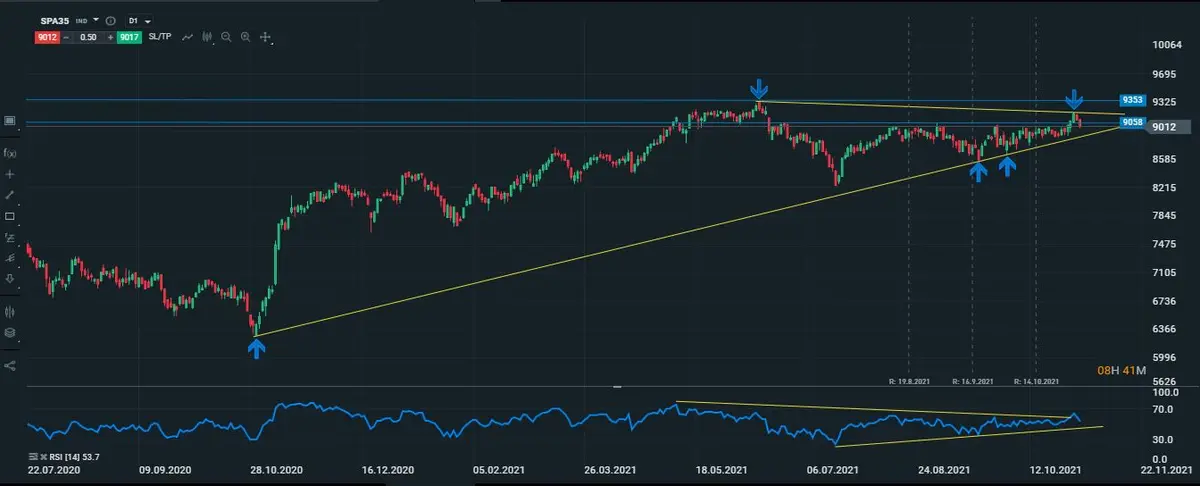
Task: Decrease volume with the minus button
Action: tap(65, 37)
